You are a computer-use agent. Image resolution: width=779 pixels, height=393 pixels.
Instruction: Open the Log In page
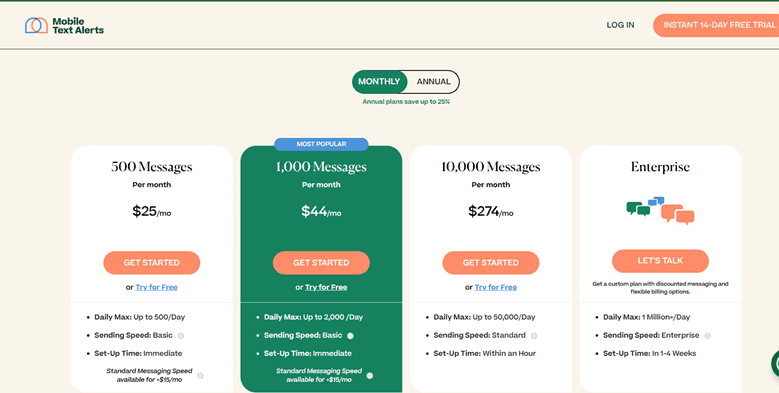pyautogui.click(x=620, y=25)
